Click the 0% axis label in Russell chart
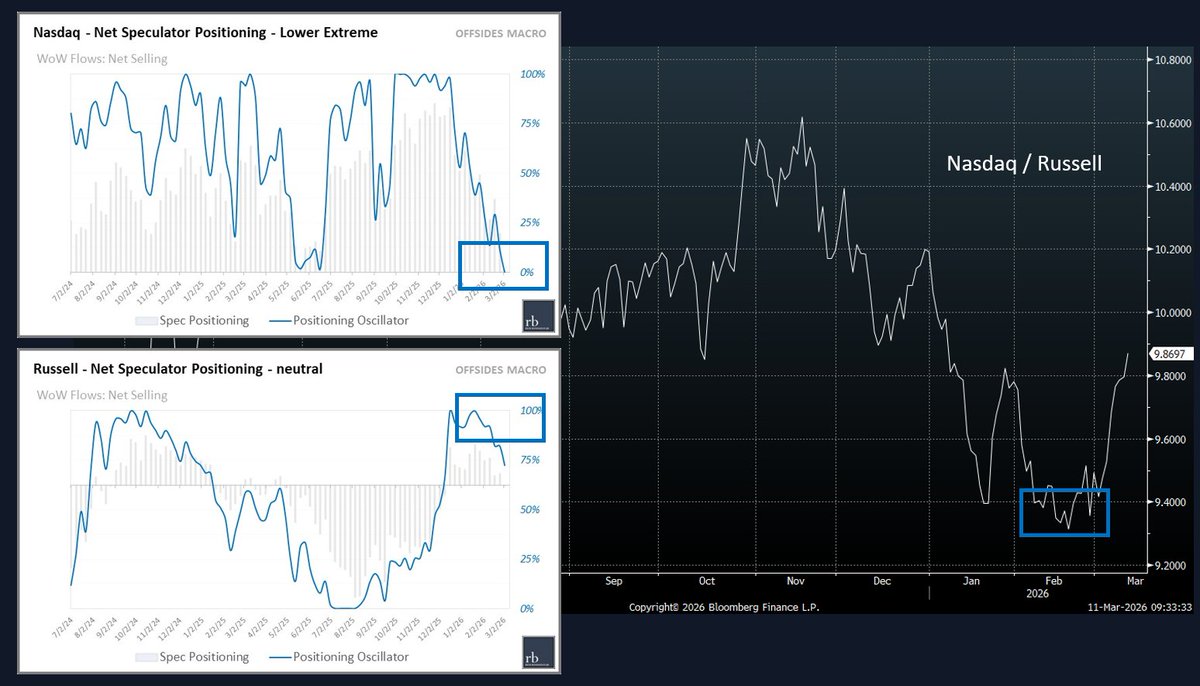 (x=526, y=608)
